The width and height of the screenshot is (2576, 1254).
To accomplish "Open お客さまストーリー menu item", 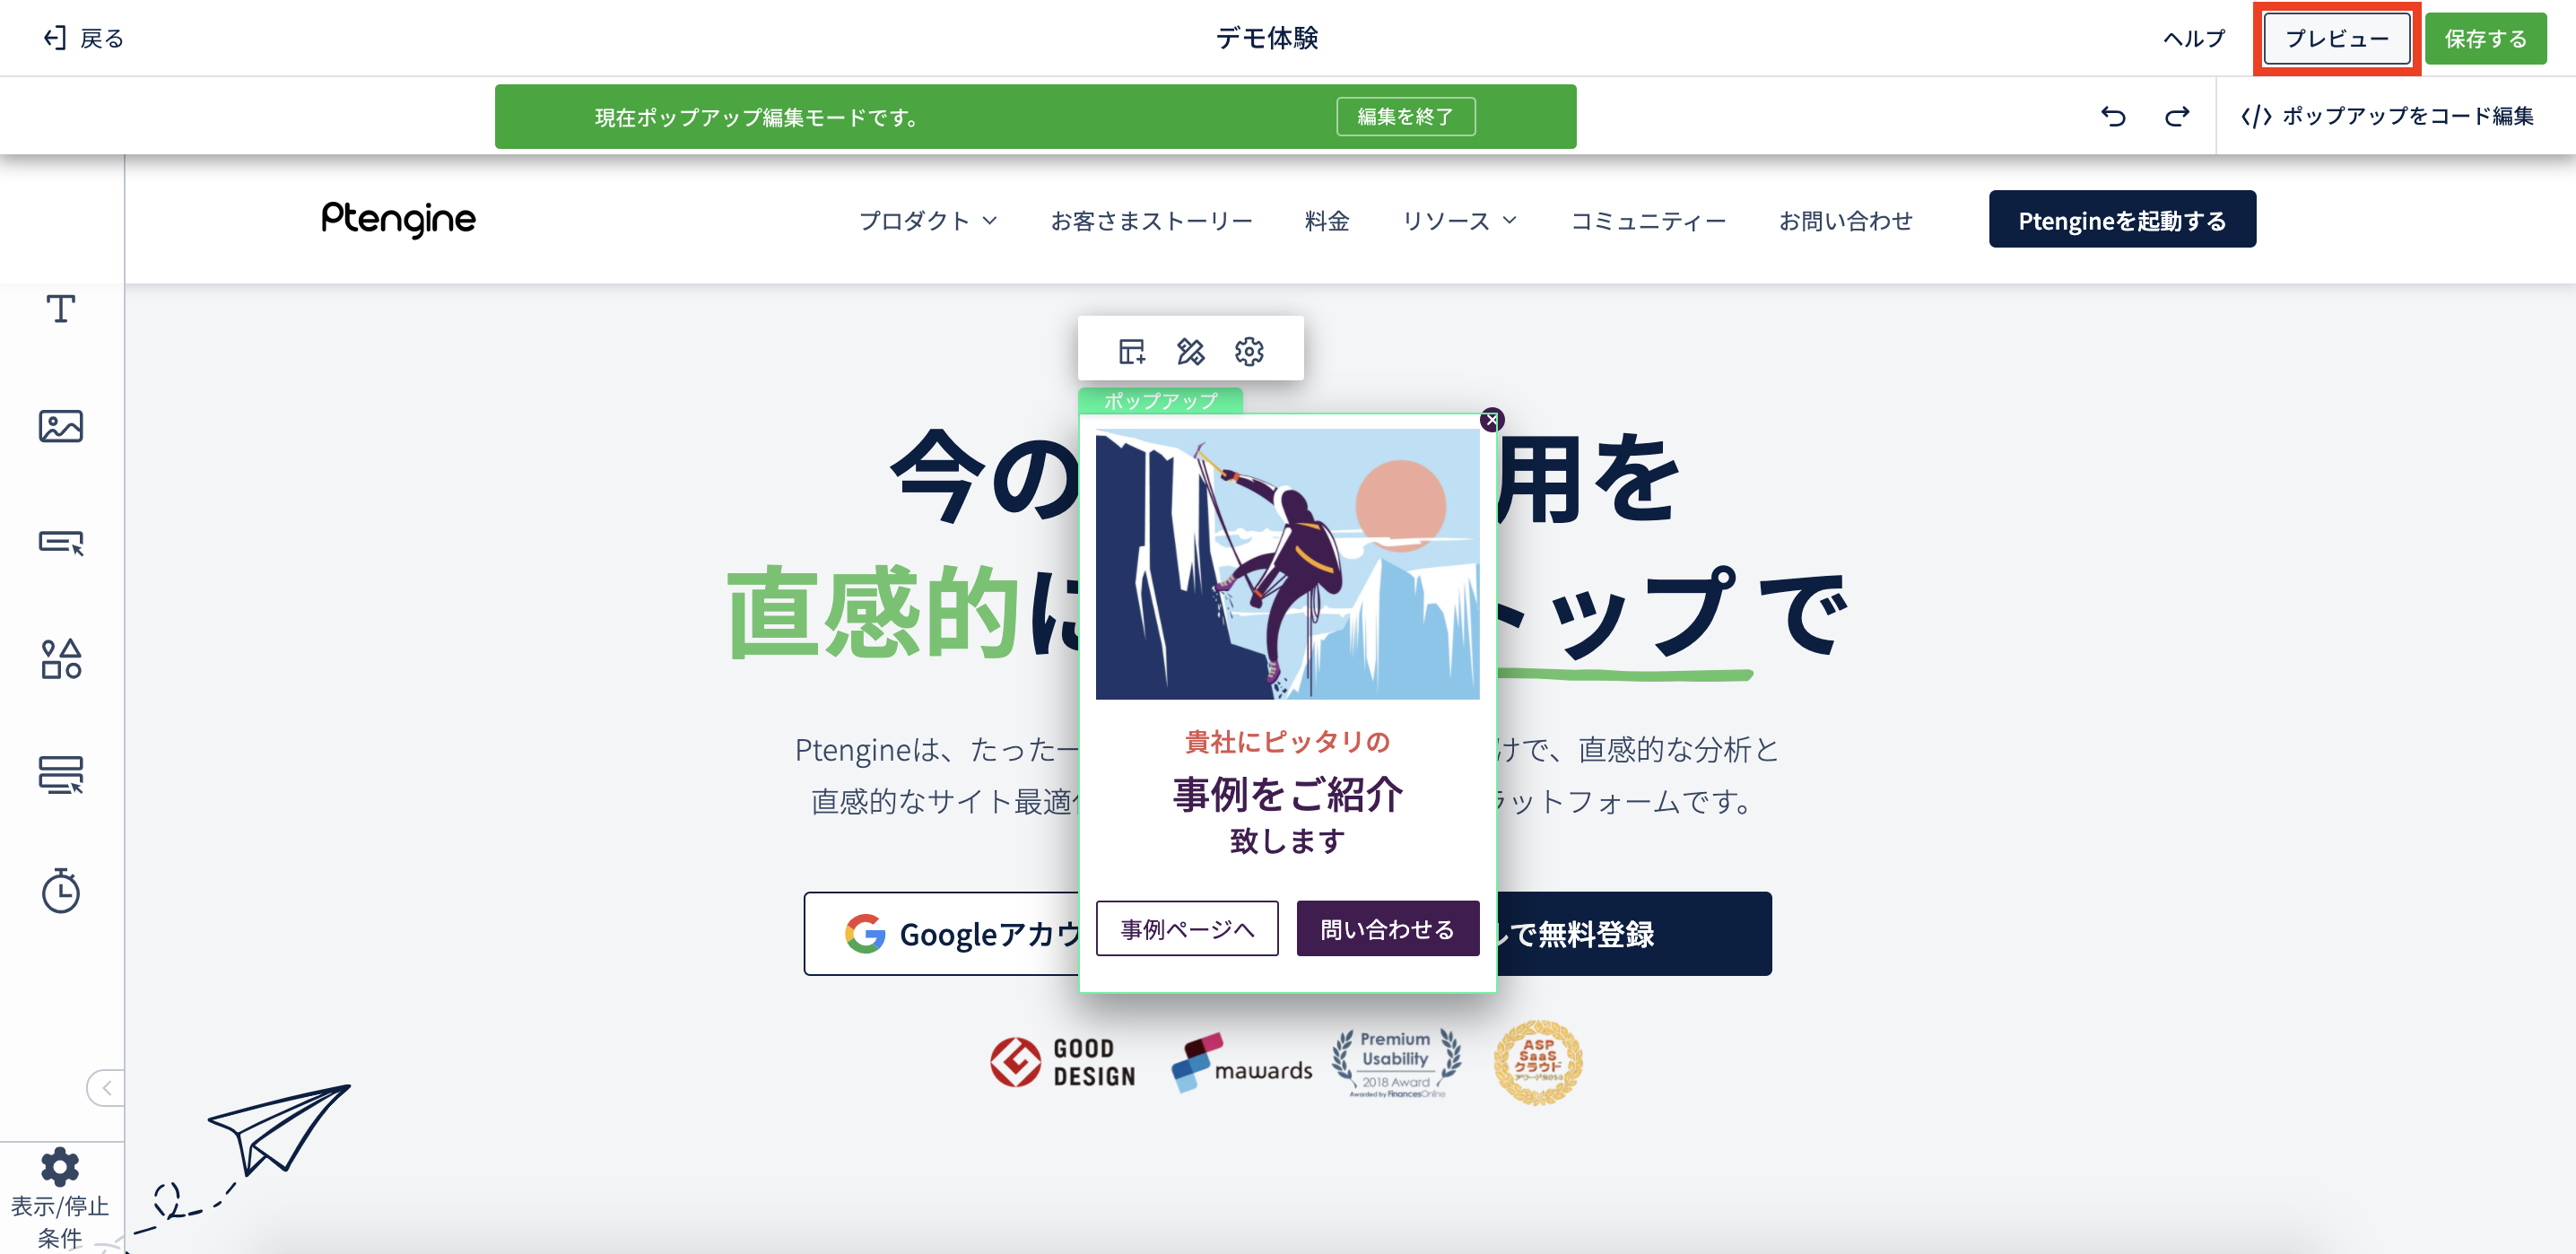I will (x=1151, y=220).
